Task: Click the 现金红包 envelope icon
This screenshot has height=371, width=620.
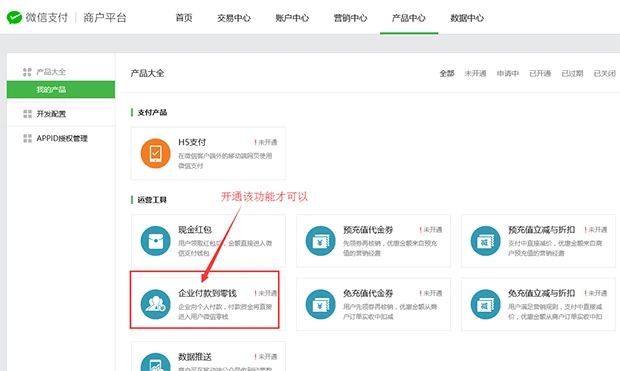Action: (x=155, y=240)
